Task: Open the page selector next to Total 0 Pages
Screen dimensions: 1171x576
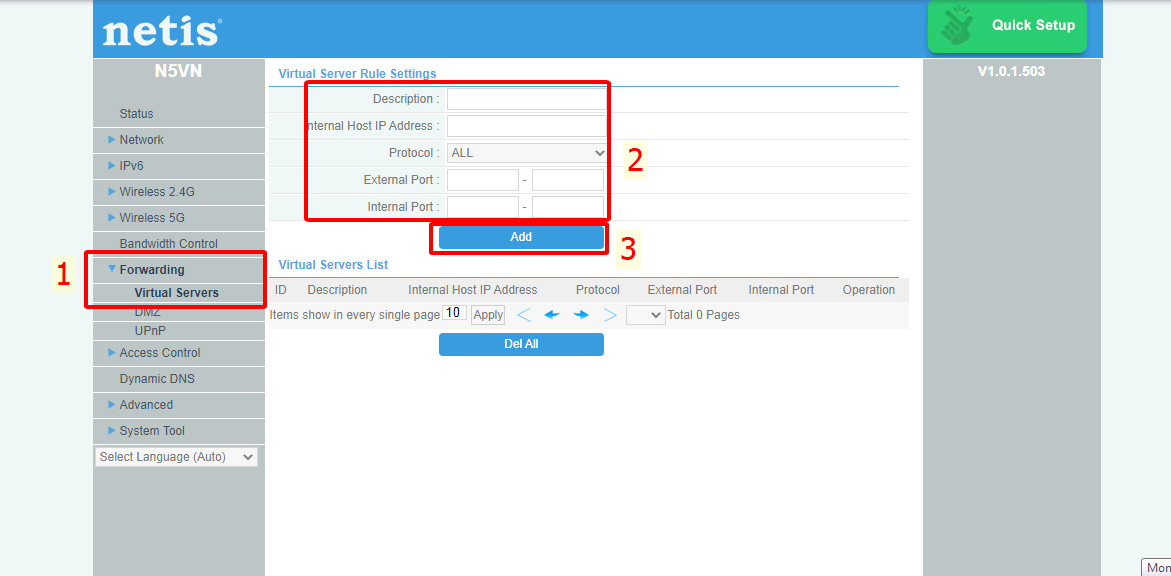Action: 645,314
